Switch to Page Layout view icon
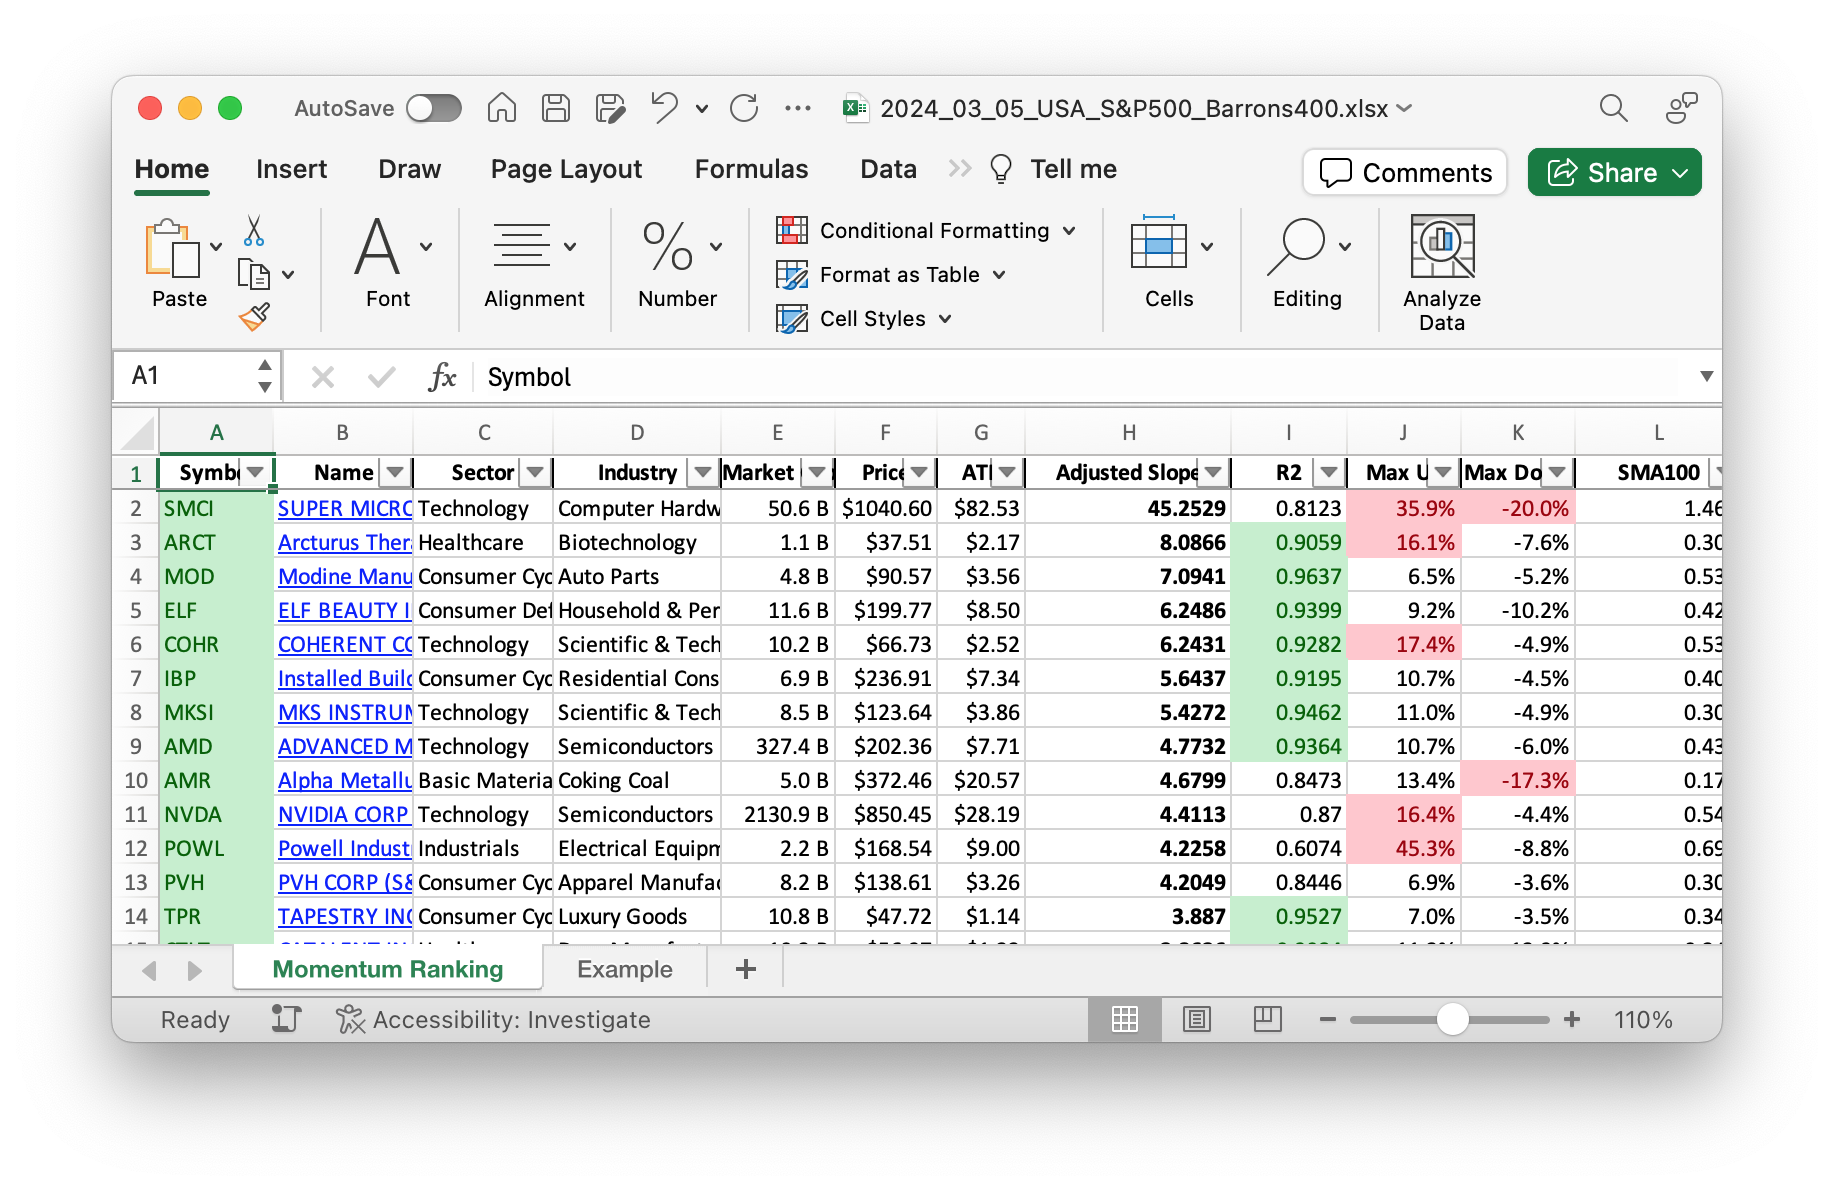Image resolution: width=1834 pixels, height=1190 pixels. coord(1196,1019)
